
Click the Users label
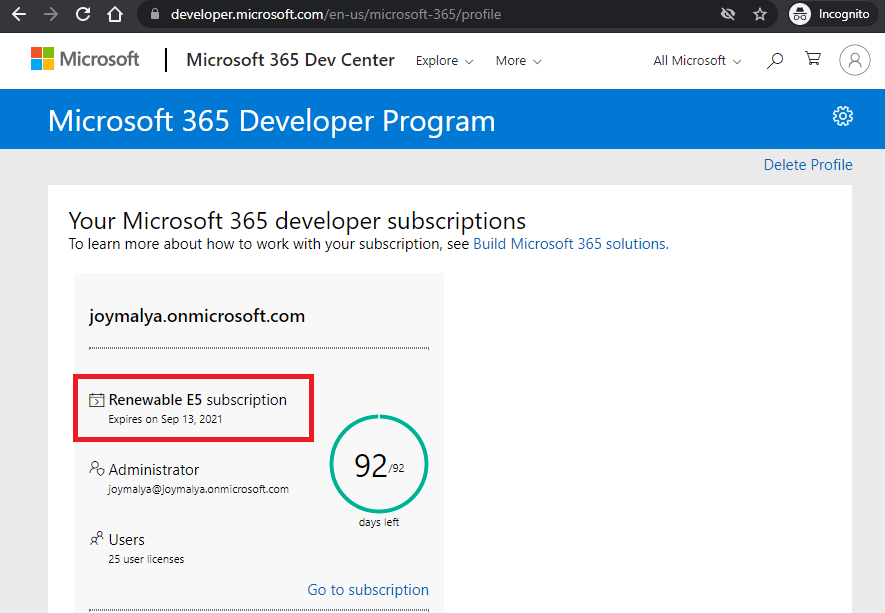[126, 540]
